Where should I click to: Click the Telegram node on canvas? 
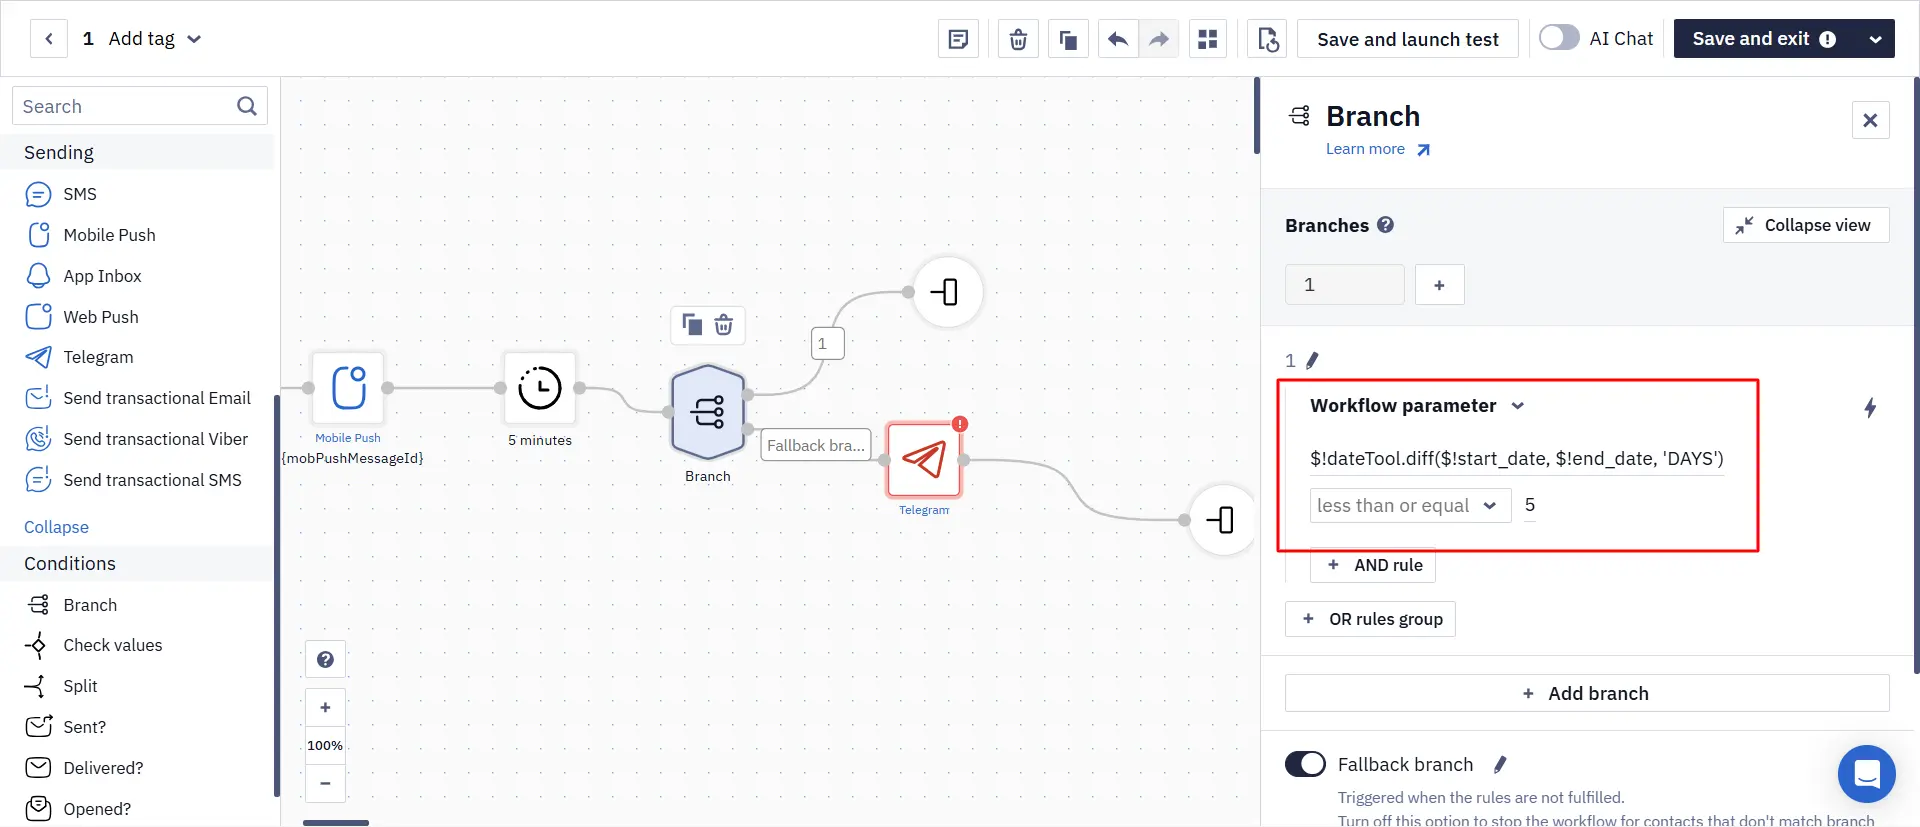924,460
